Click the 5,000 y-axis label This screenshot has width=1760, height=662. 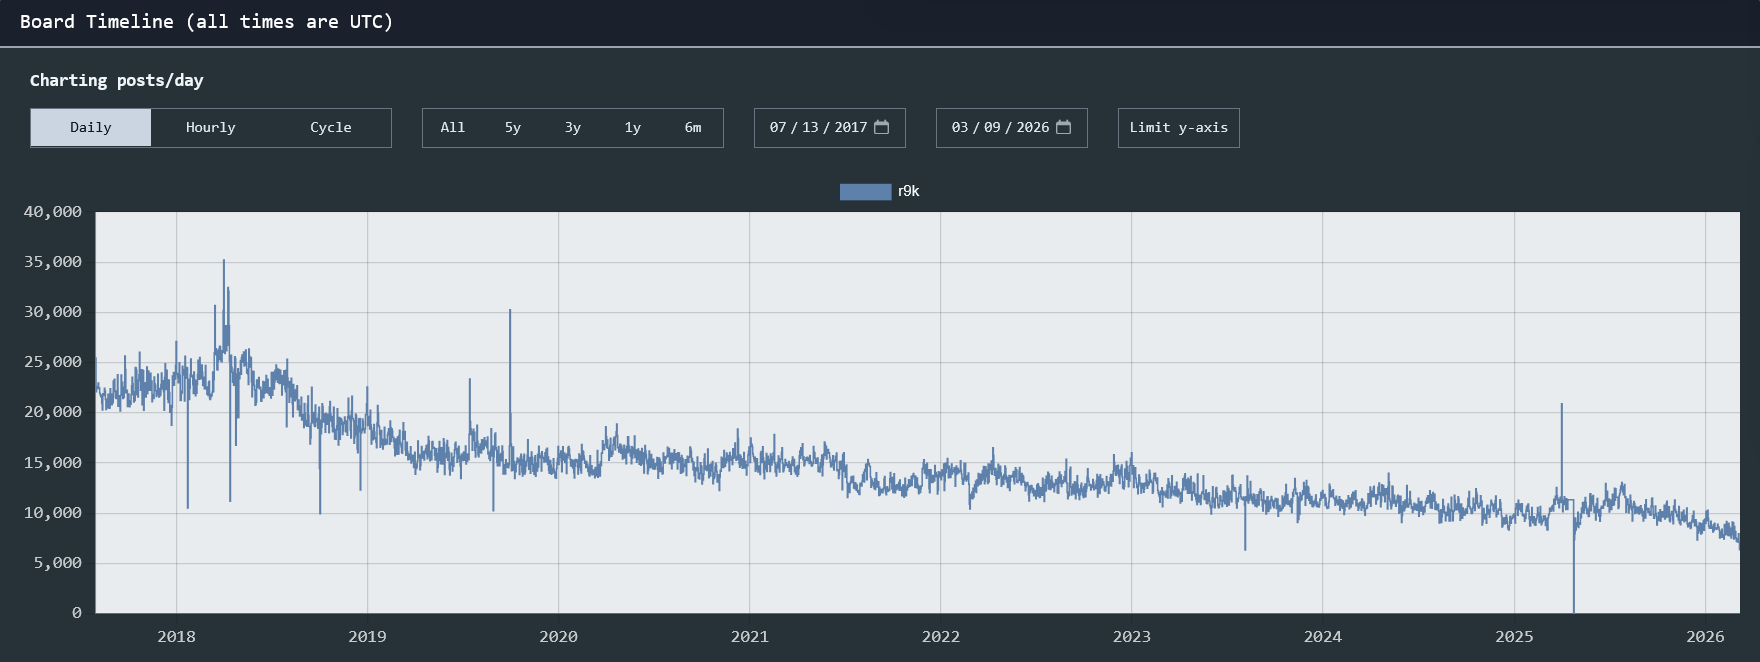[58, 563]
